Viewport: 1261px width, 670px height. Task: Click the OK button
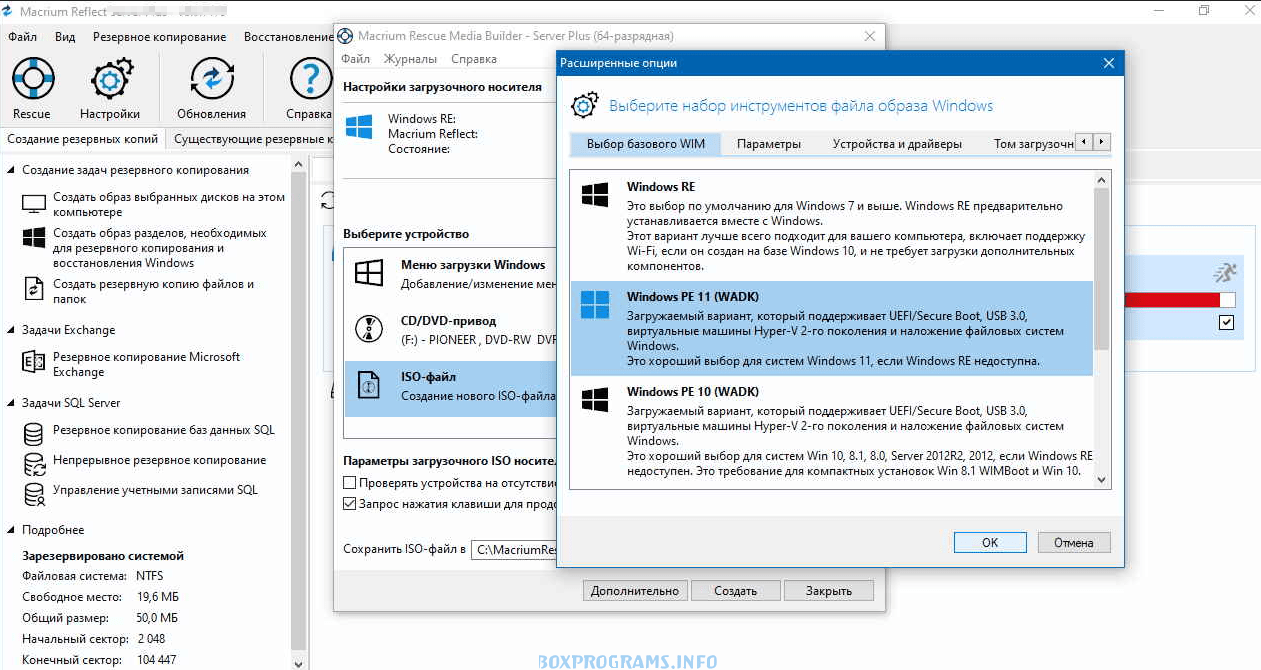[990, 542]
